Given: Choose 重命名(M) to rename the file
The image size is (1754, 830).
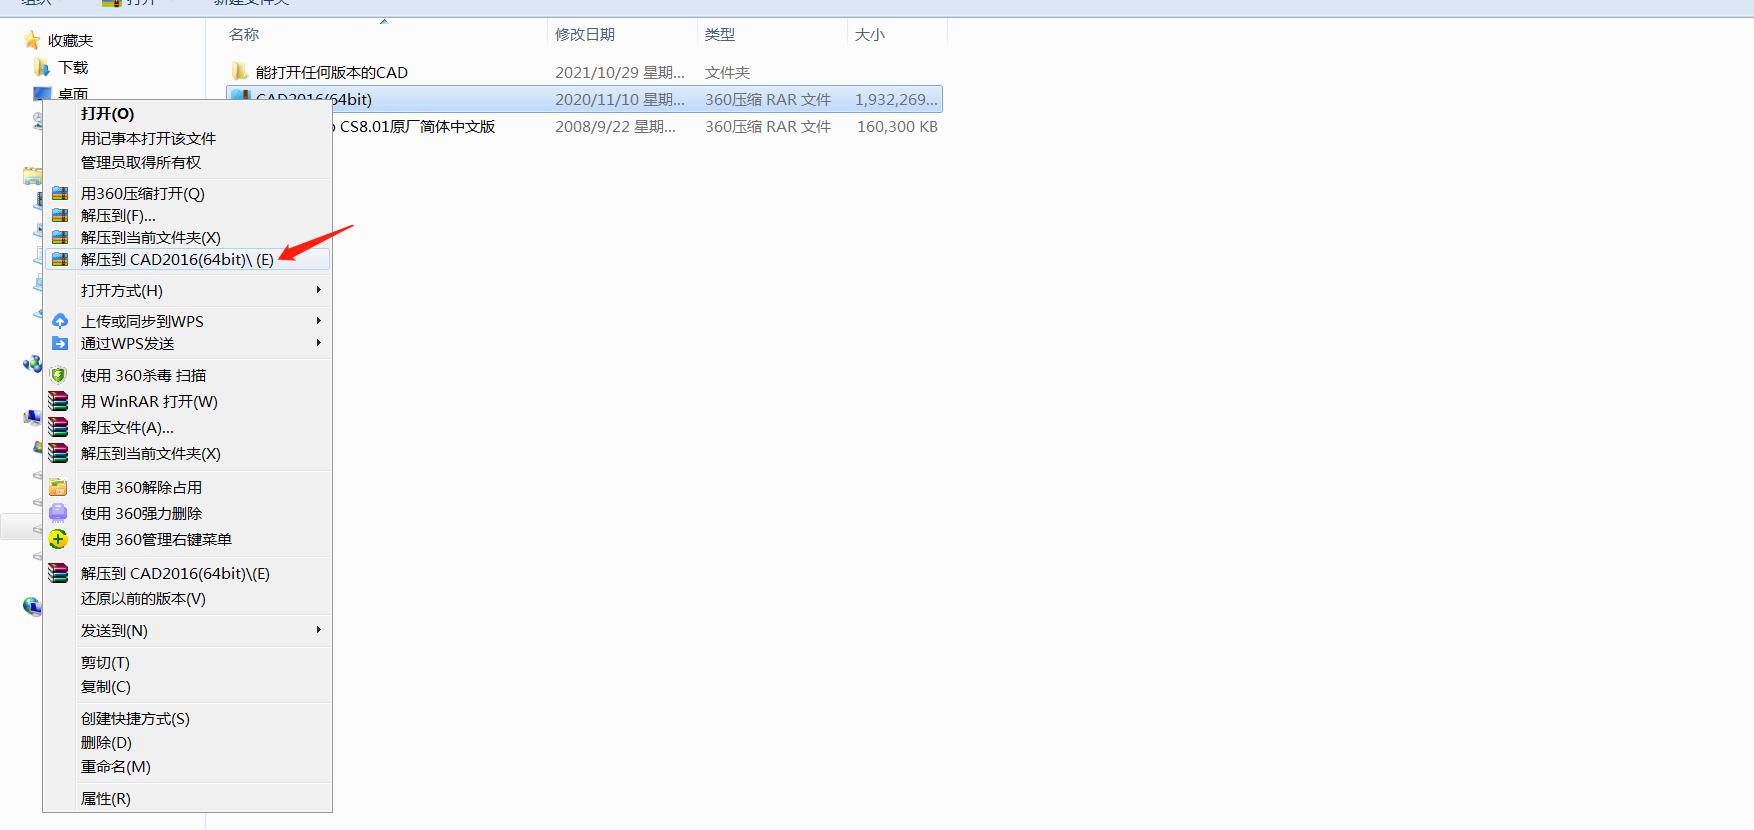Looking at the screenshot, I should [116, 767].
